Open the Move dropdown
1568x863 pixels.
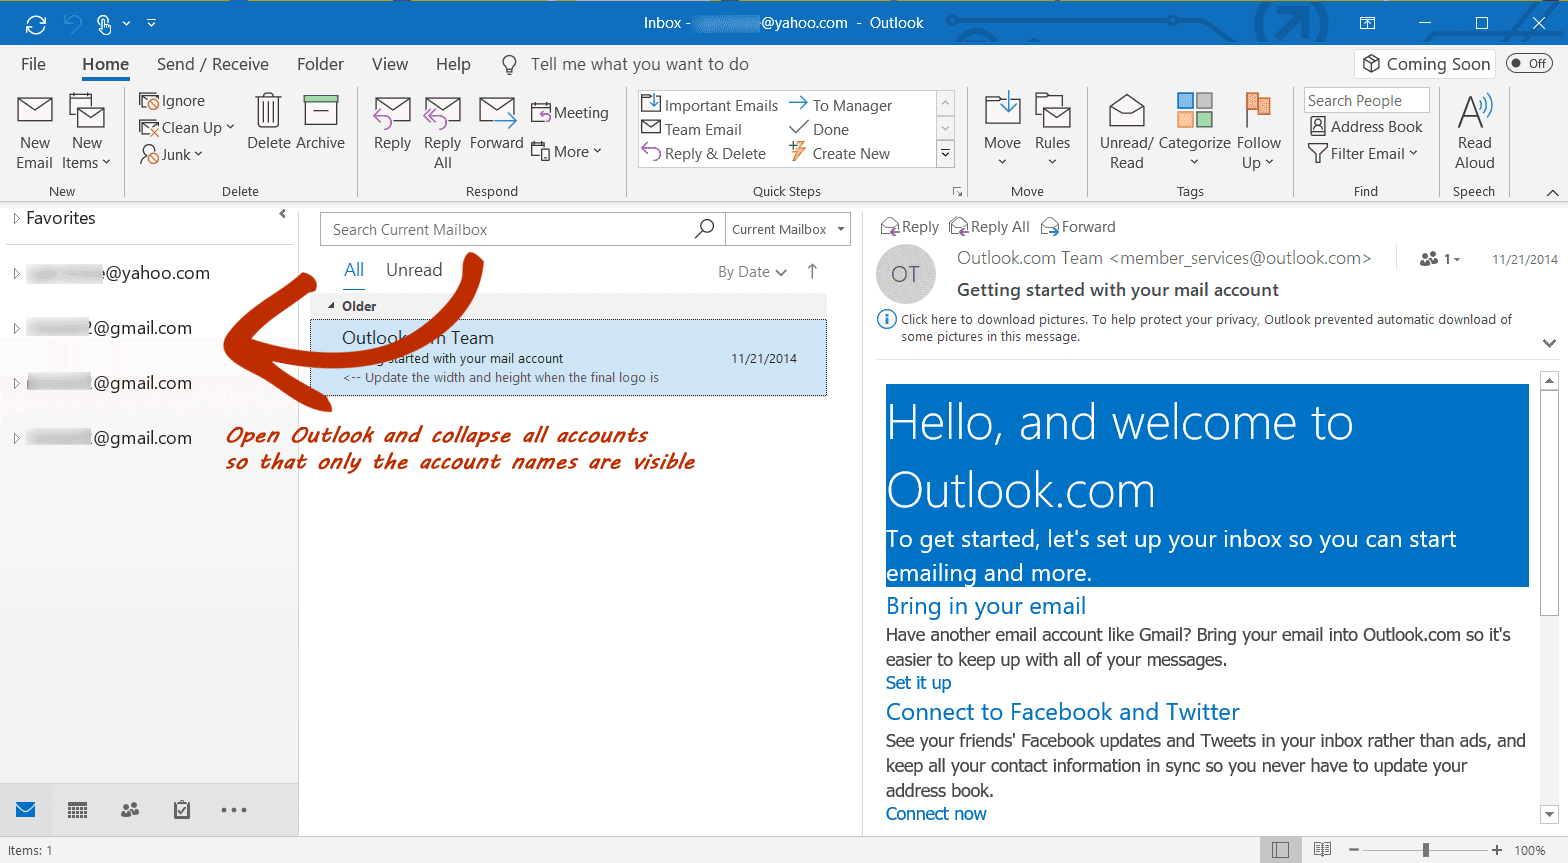[1002, 132]
